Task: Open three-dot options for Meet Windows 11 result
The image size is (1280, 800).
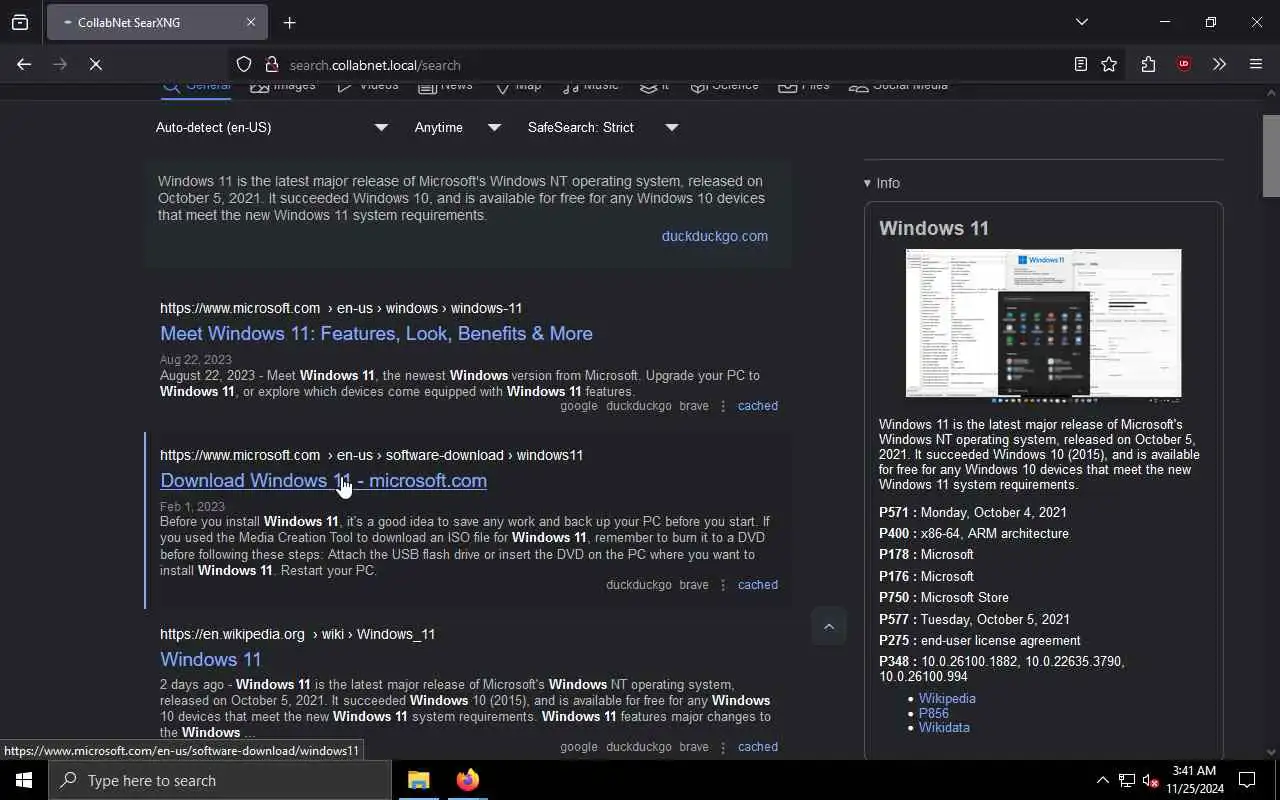Action: tap(723, 406)
